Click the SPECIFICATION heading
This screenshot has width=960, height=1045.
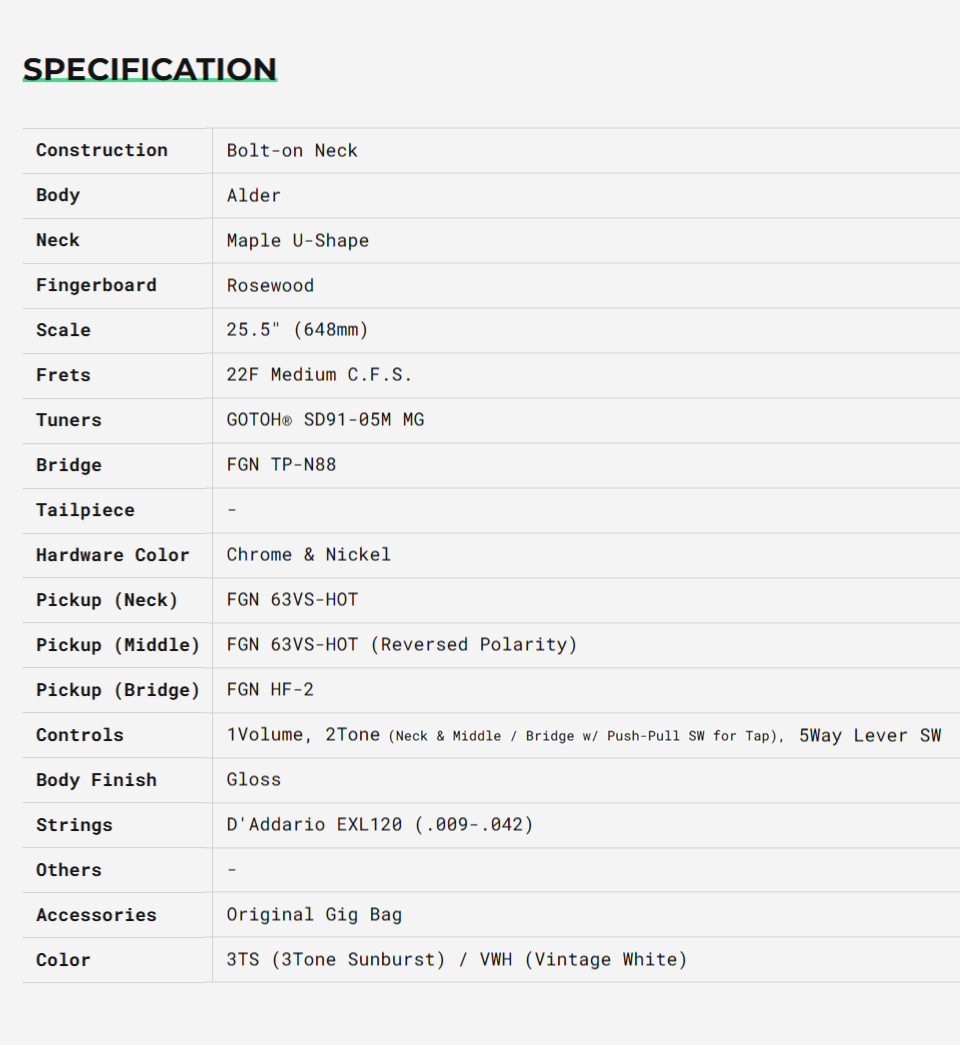point(150,69)
